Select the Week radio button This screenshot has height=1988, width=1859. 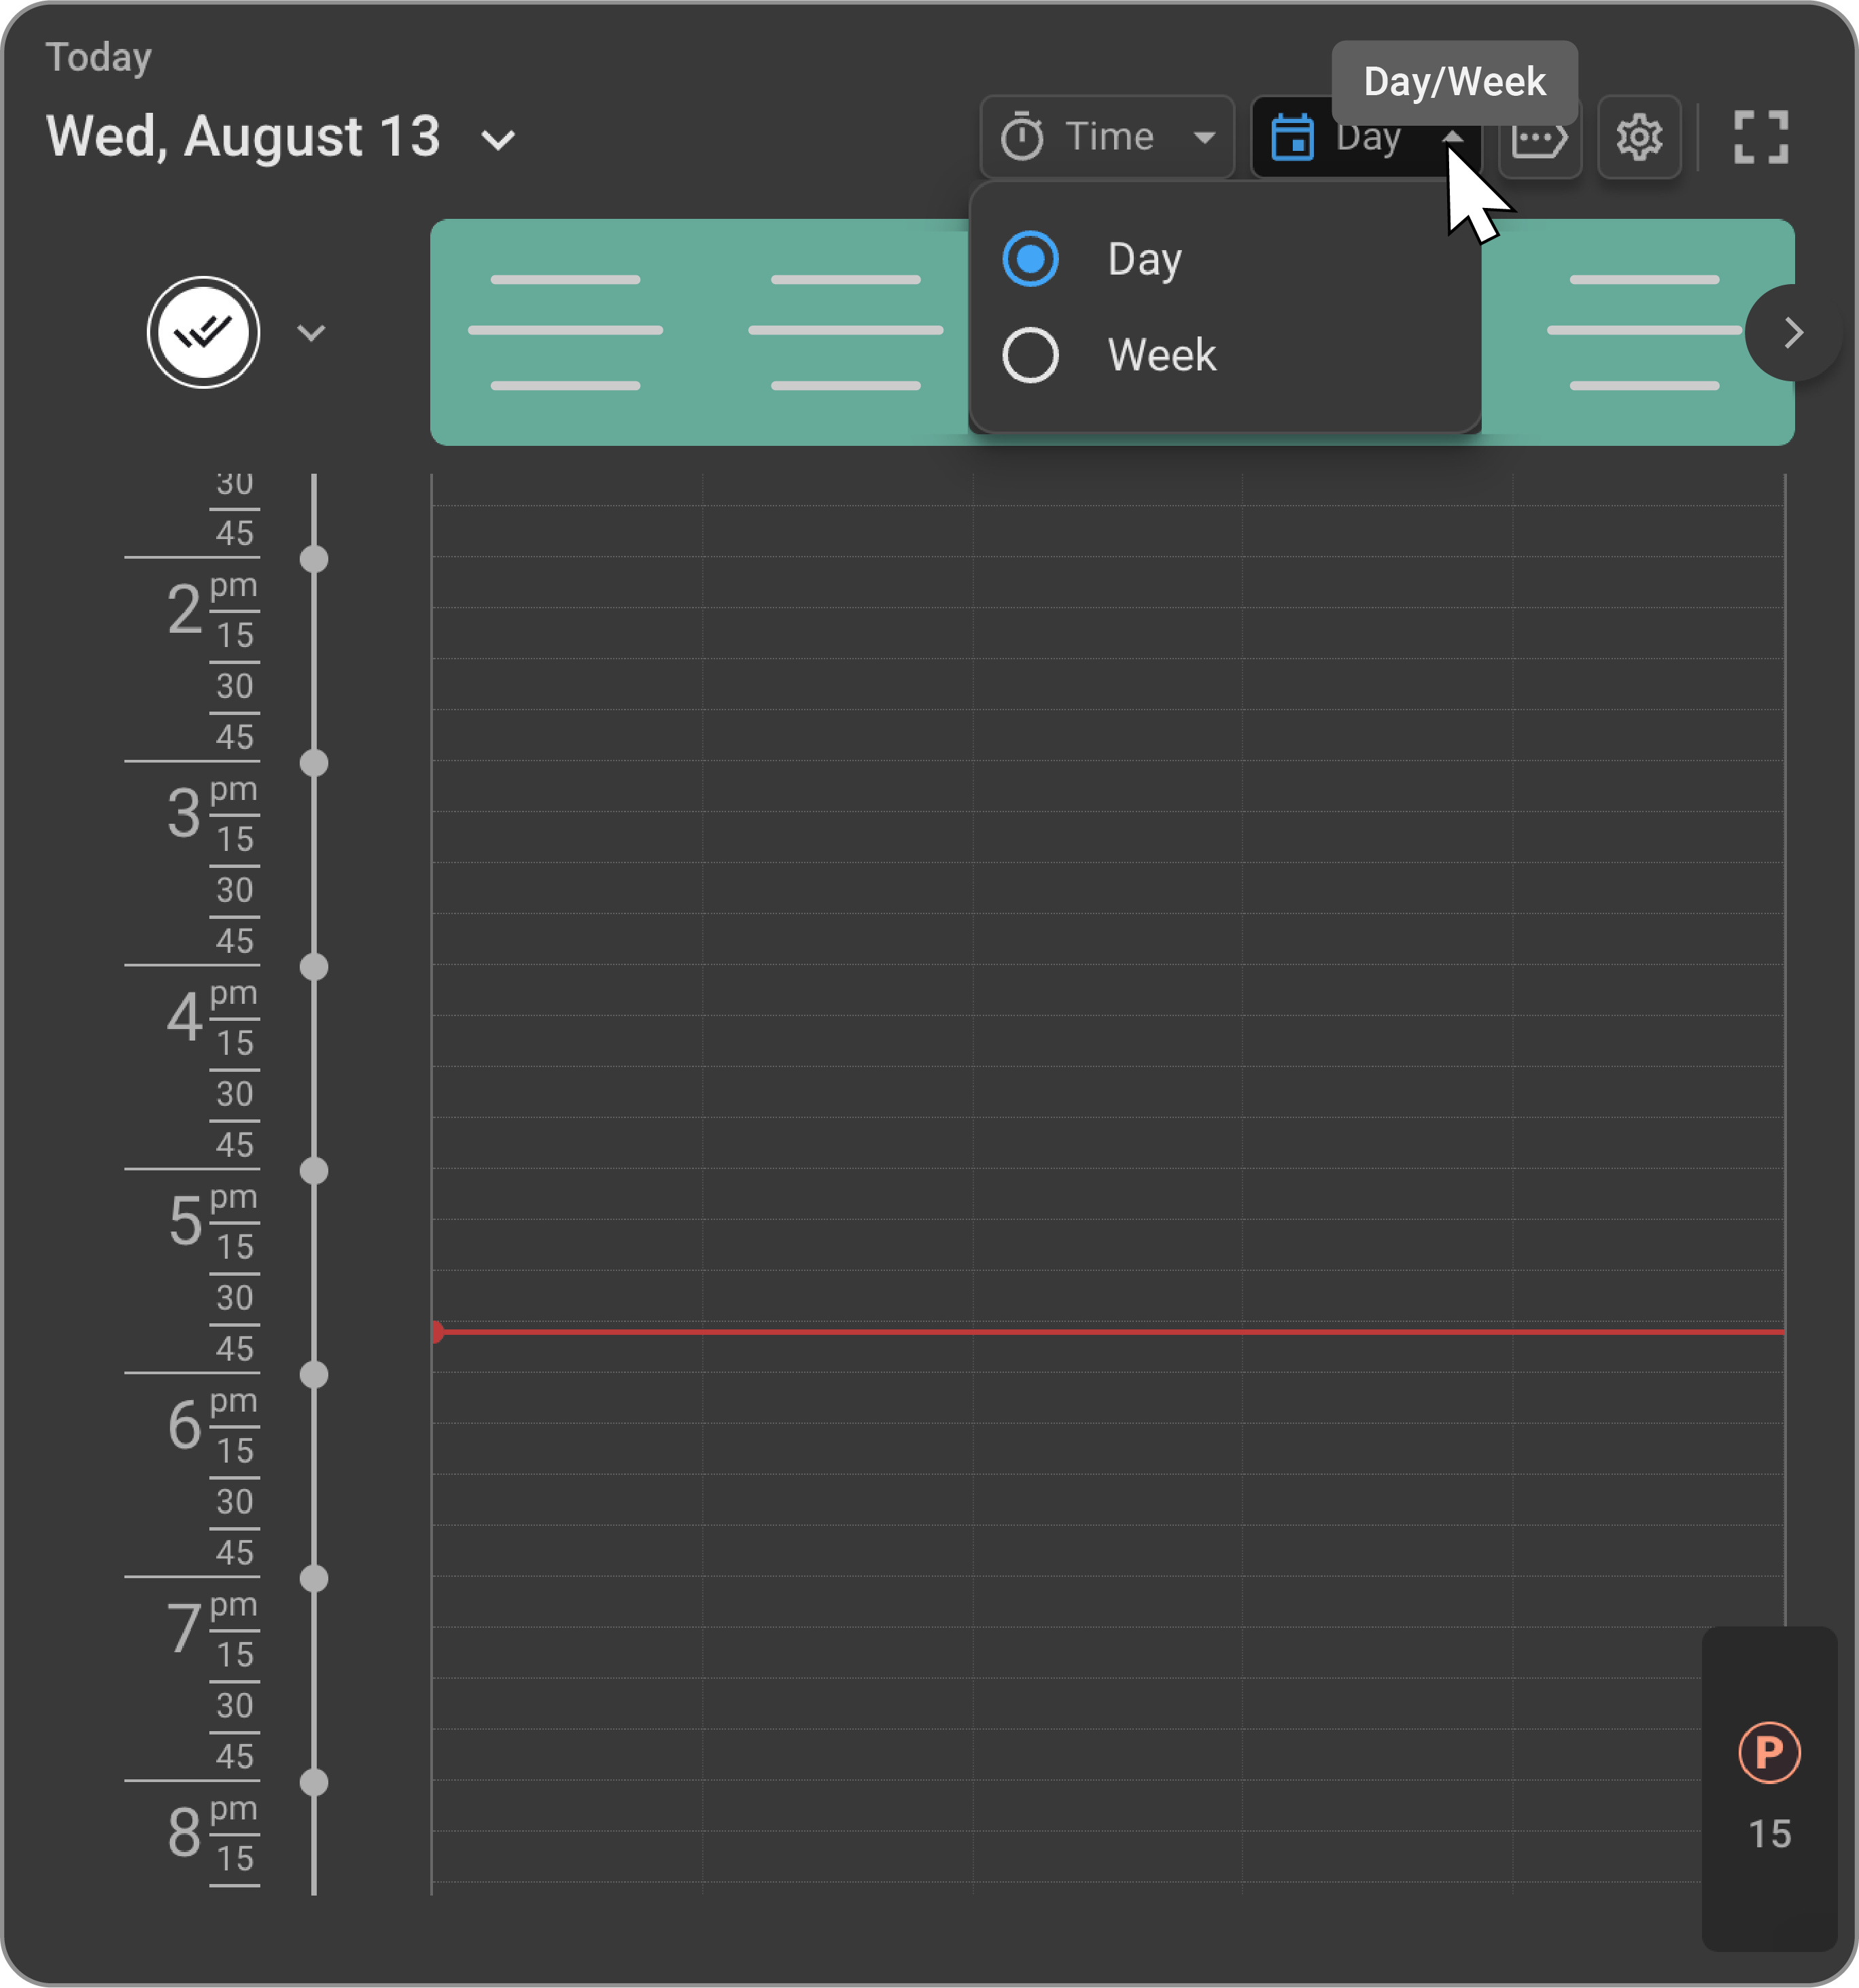tap(1030, 355)
